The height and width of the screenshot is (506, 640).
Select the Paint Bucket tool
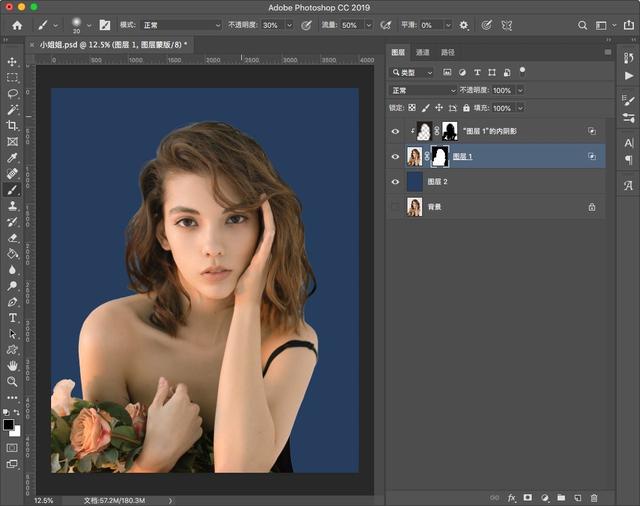(x=12, y=254)
